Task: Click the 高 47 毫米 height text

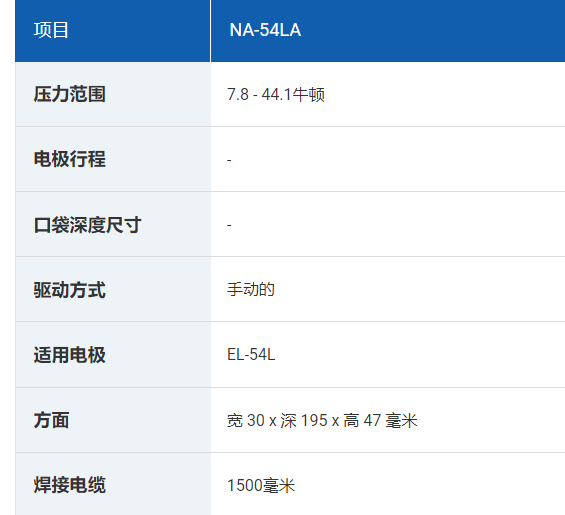Action: (380, 421)
